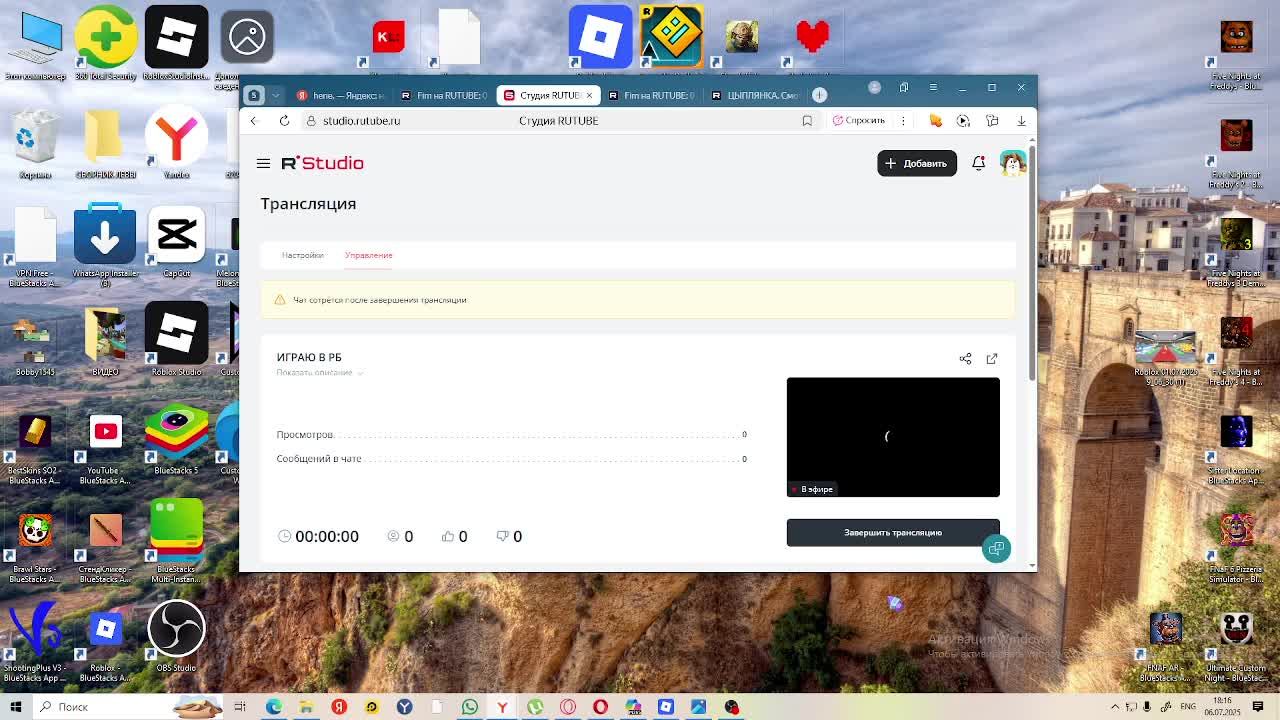Click the Спросить assistant button
The width and height of the screenshot is (1280, 720).
(x=859, y=121)
